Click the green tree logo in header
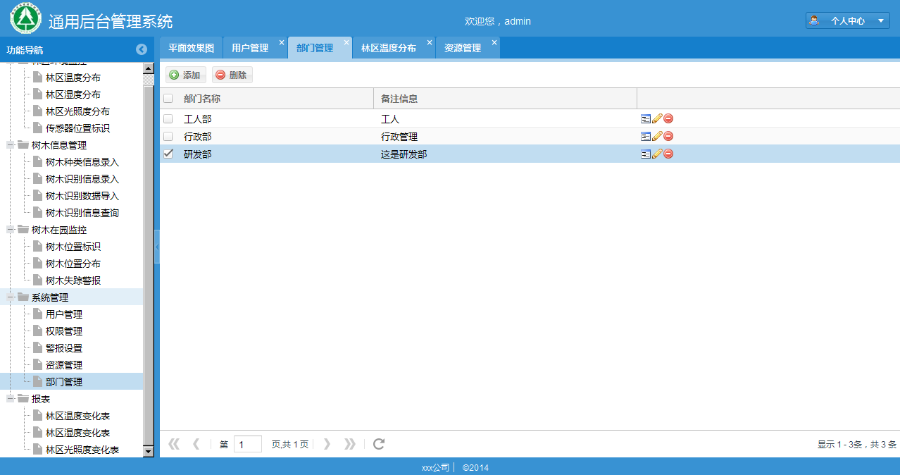The width and height of the screenshot is (900, 475). point(25,18)
